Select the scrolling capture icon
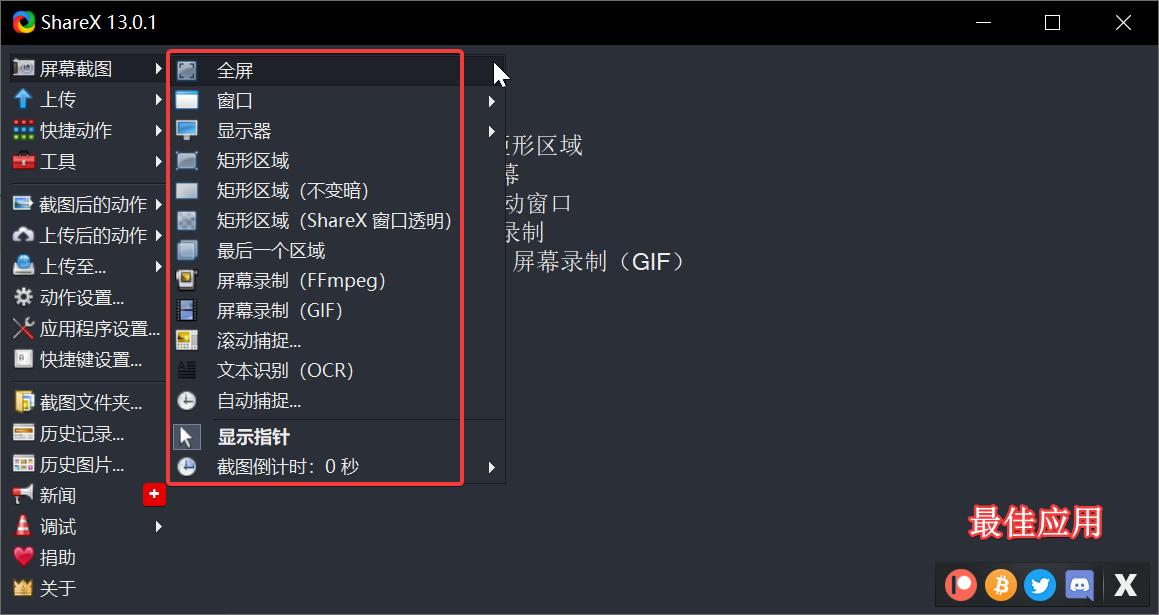This screenshot has height=615, width=1159. click(x=186, y=340)
